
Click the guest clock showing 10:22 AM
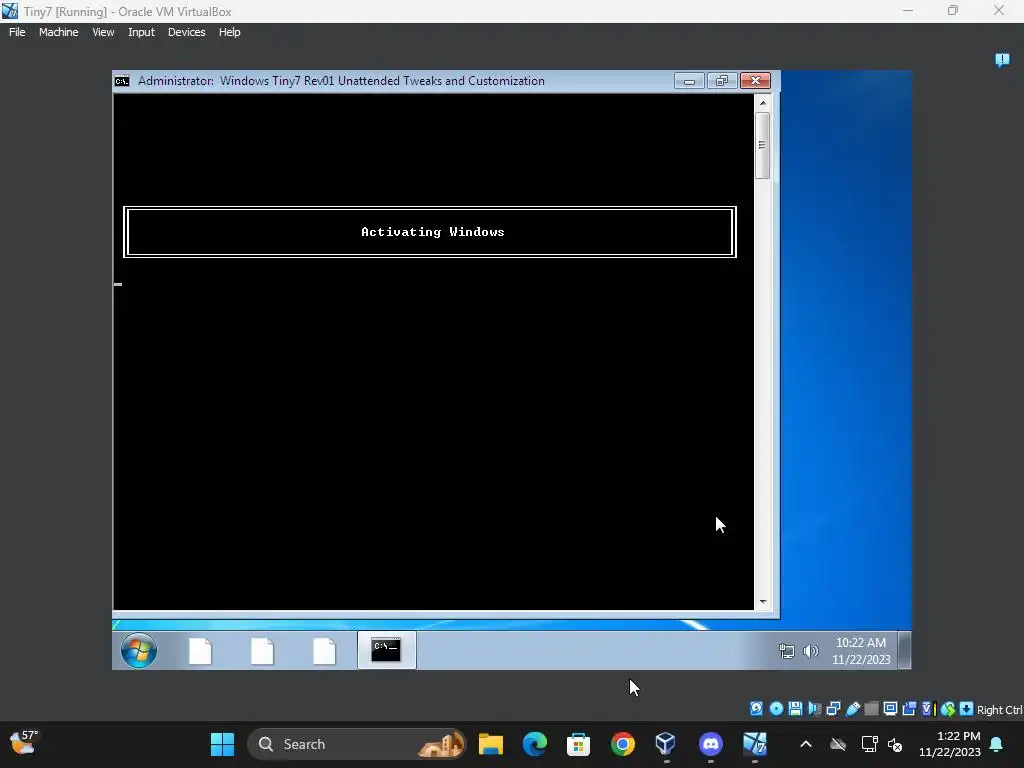click(861, 651)
